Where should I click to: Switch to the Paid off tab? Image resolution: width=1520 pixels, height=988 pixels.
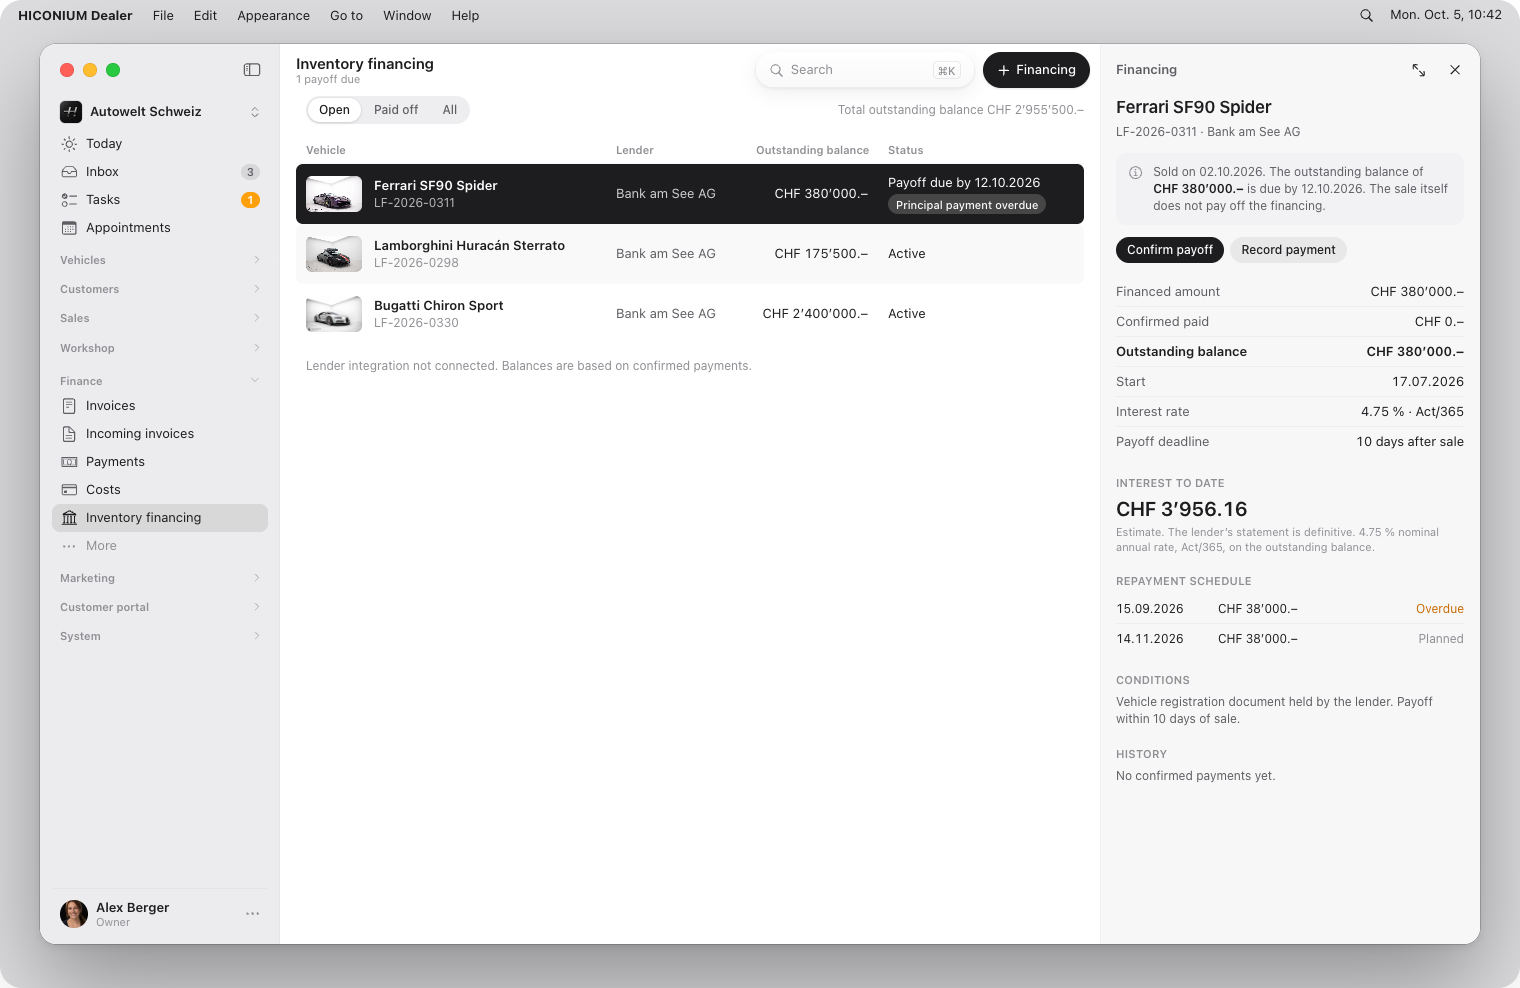(396, 110)
